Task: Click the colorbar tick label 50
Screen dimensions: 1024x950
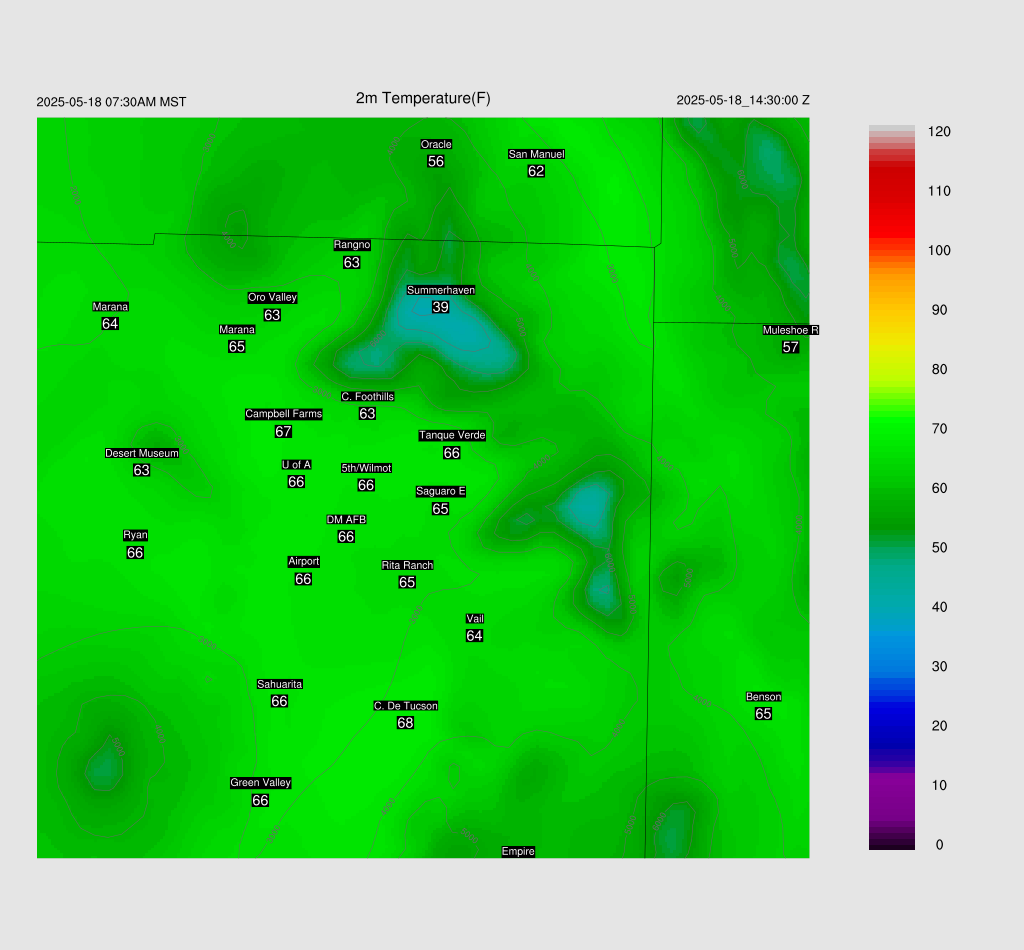Action: point(939,548)
